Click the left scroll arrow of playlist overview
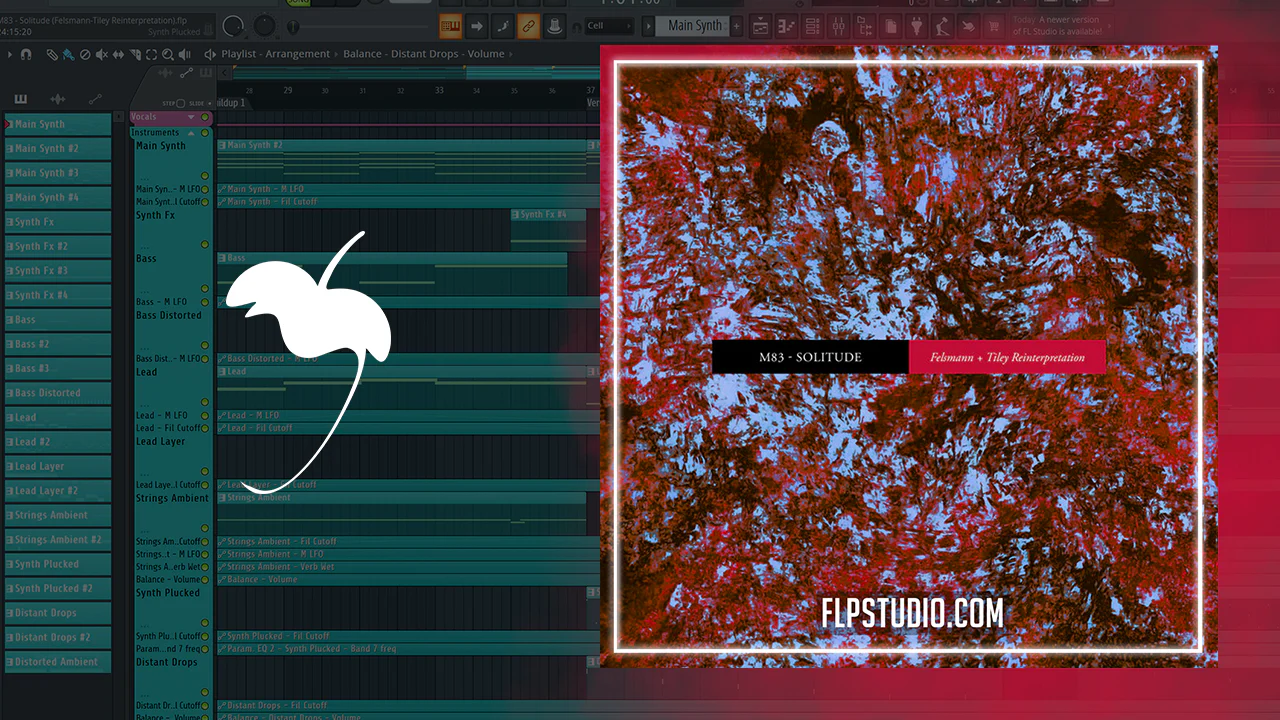Screen dimensions: 1280x720 (x=222, y=72)
